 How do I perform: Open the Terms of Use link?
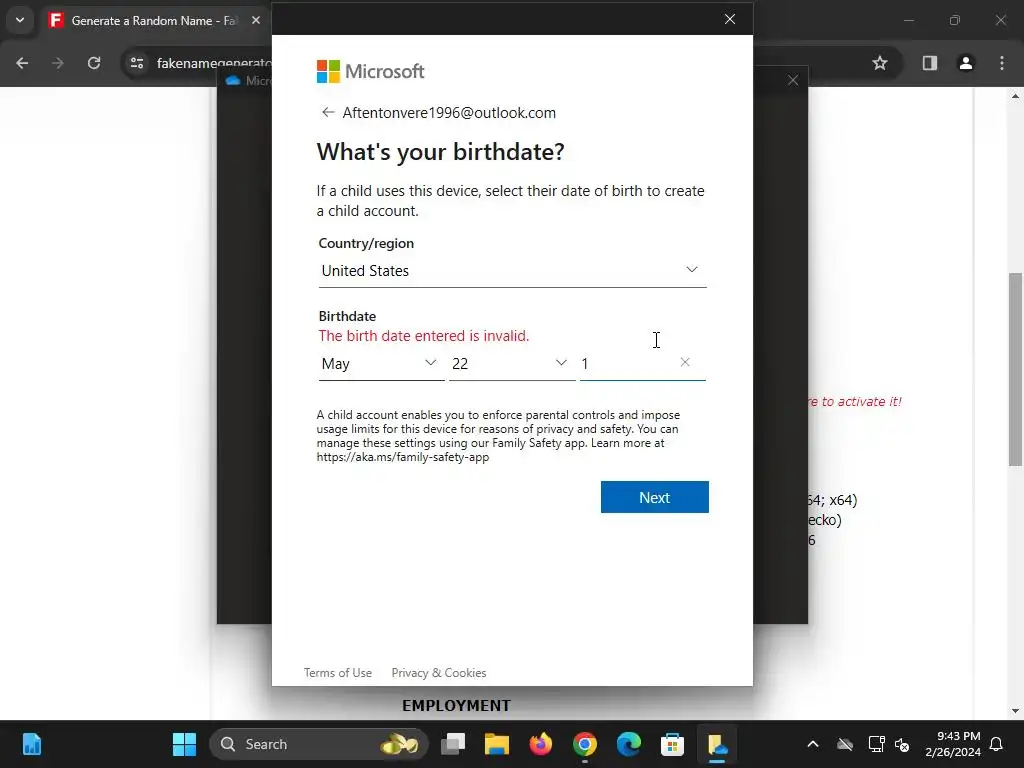pos(338,673)
